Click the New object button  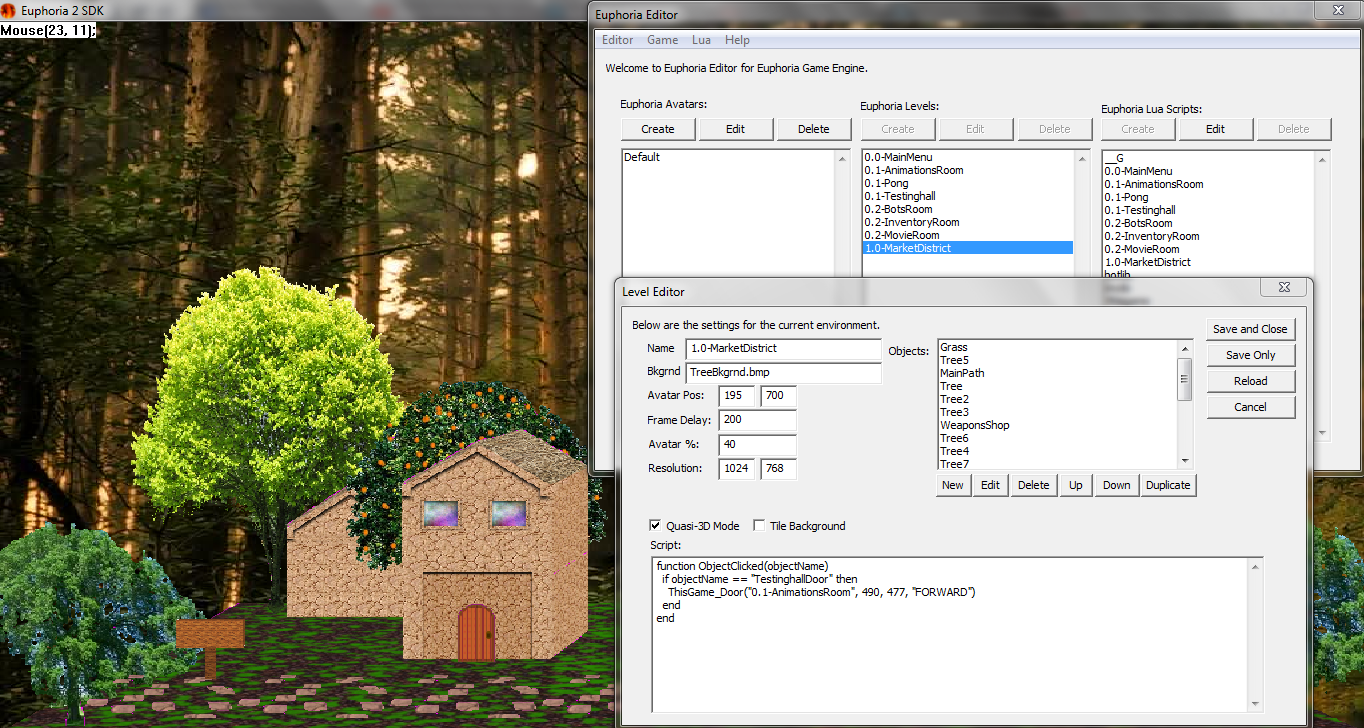point(953,485)
